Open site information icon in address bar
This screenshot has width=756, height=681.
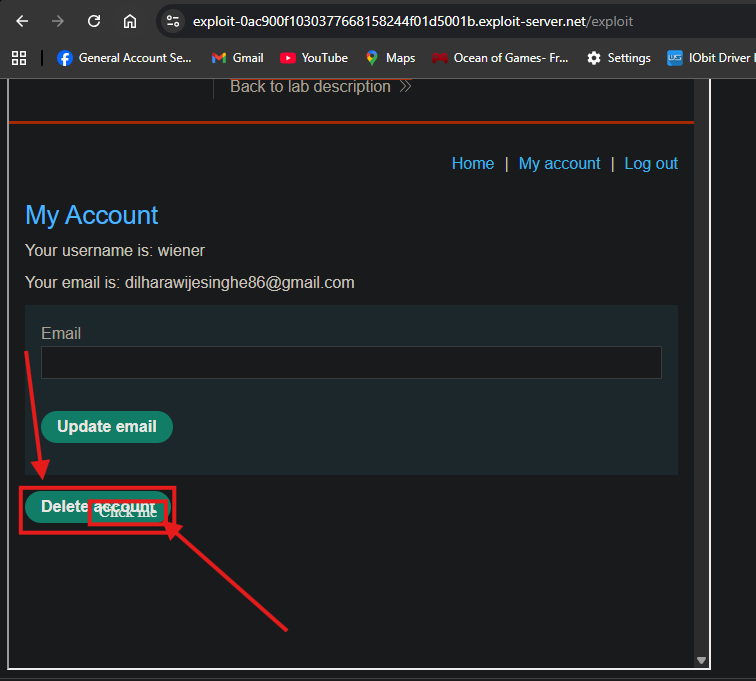[173, 21]
